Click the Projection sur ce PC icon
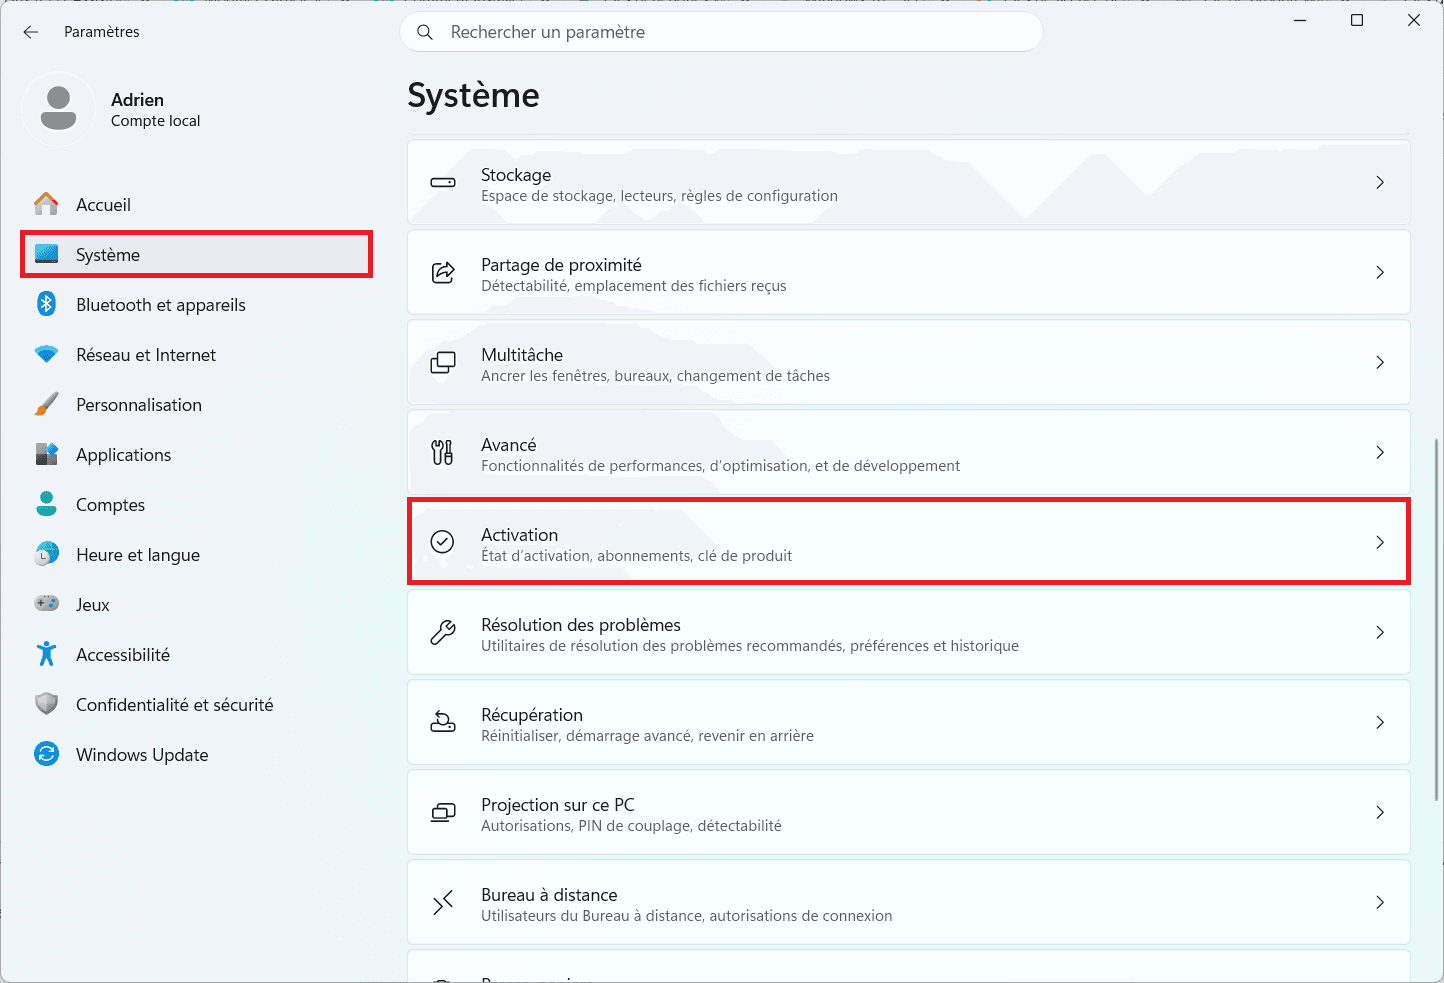Image resolution: width=1444 pixels, height=983 pixels. (442, 812)
